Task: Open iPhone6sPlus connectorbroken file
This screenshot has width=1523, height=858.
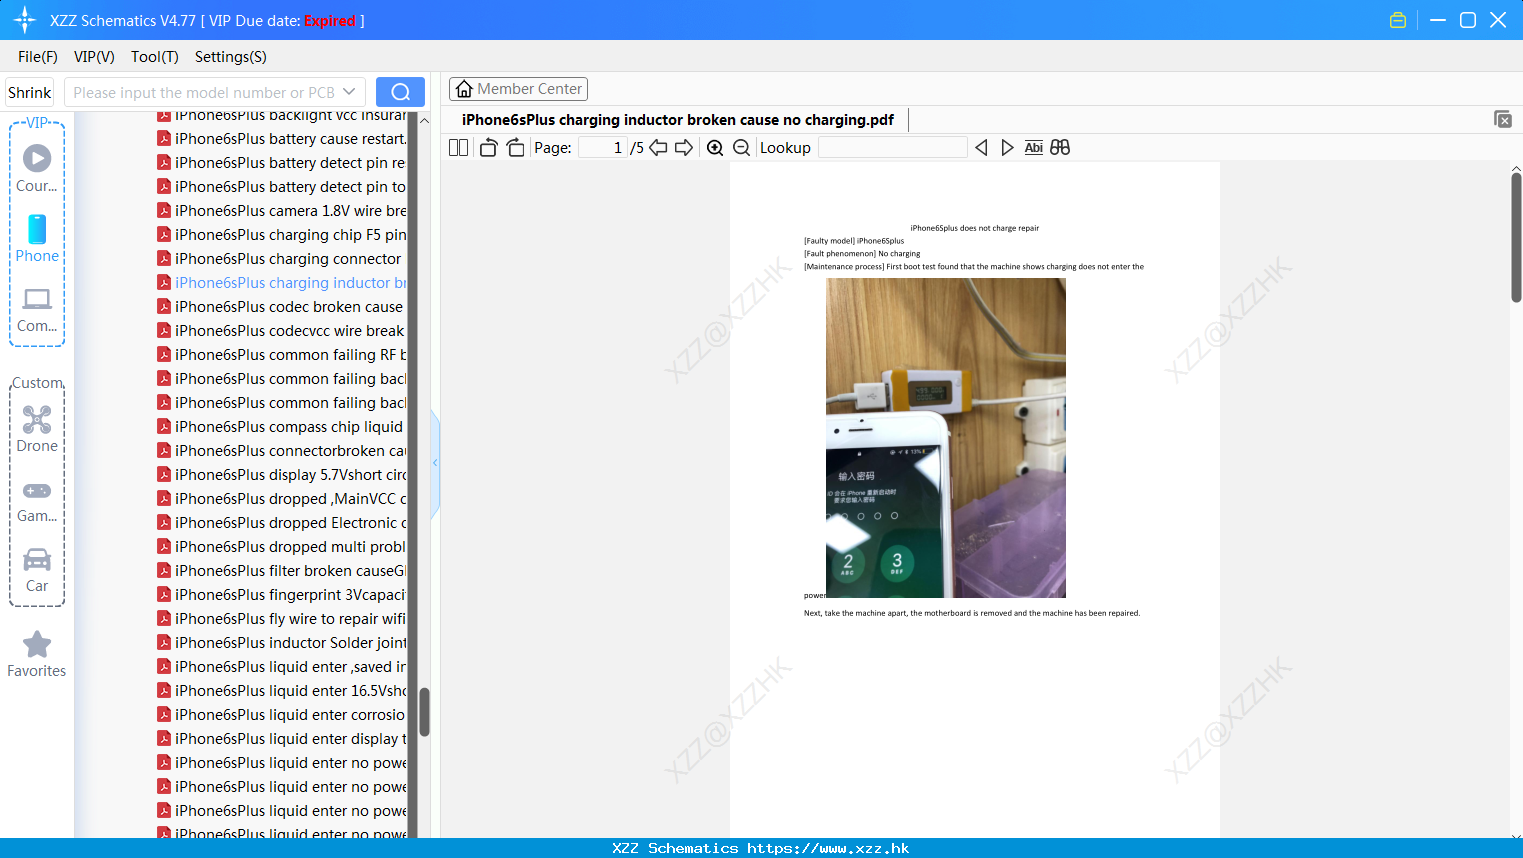Action: pyautogui.click(x=282, y=451)
